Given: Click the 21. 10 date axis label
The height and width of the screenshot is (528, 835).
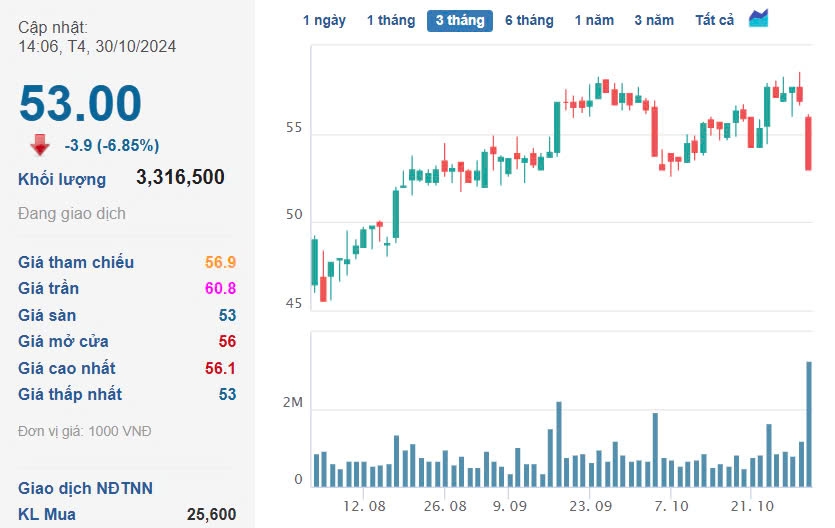Looking at the screenshot, I should (x=752, y=506).
